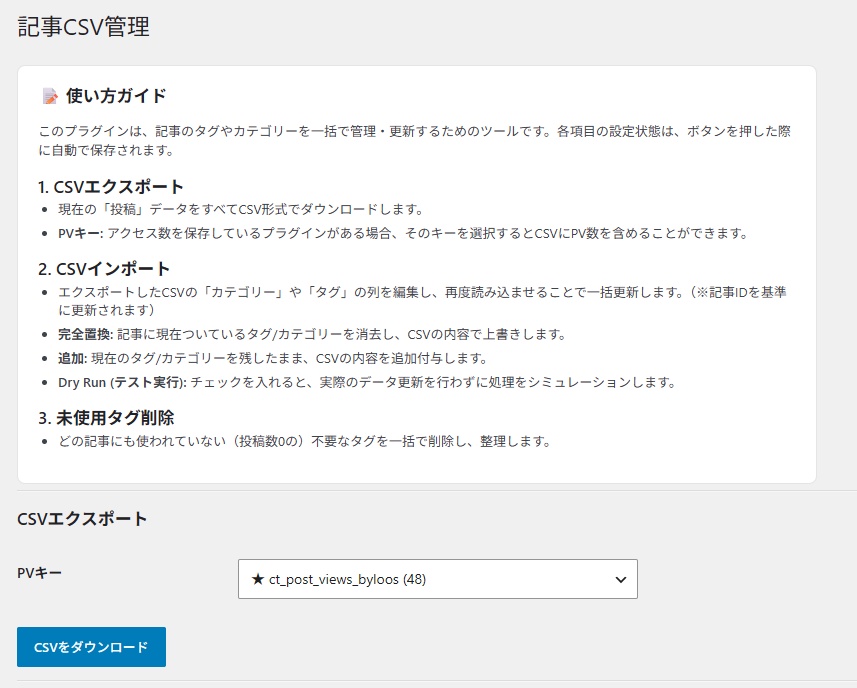The width and height of the screenshot is (857, 688).
Task: Click the 1. CSVエクスポート guide heading
Action: [111, 187]
